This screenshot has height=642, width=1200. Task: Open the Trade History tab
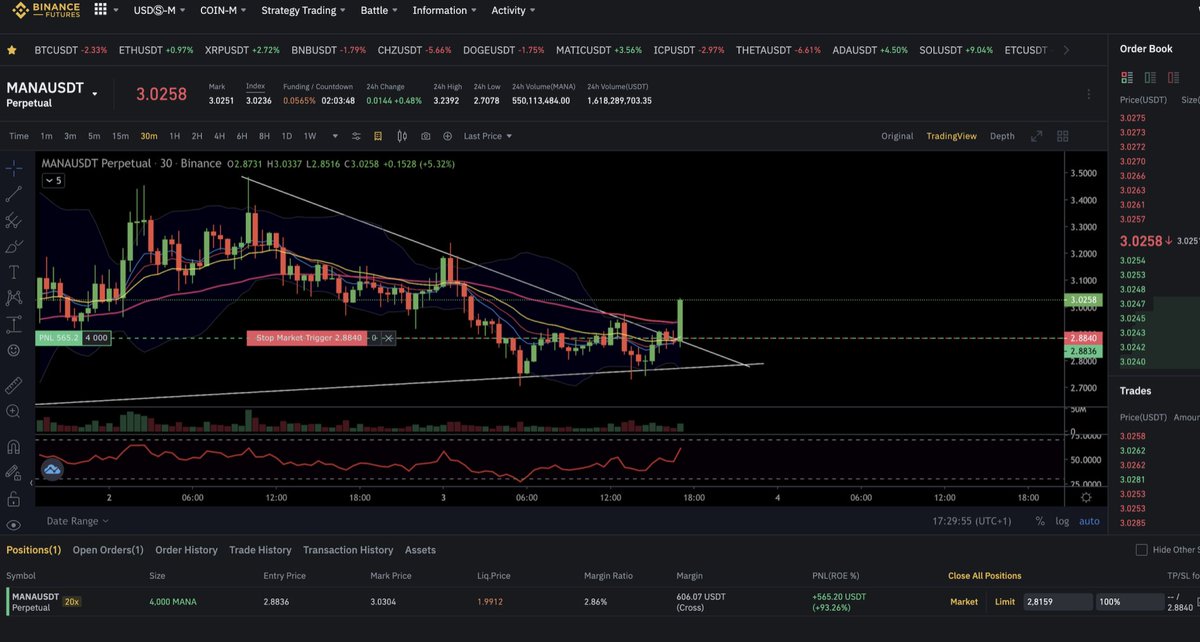260,550
